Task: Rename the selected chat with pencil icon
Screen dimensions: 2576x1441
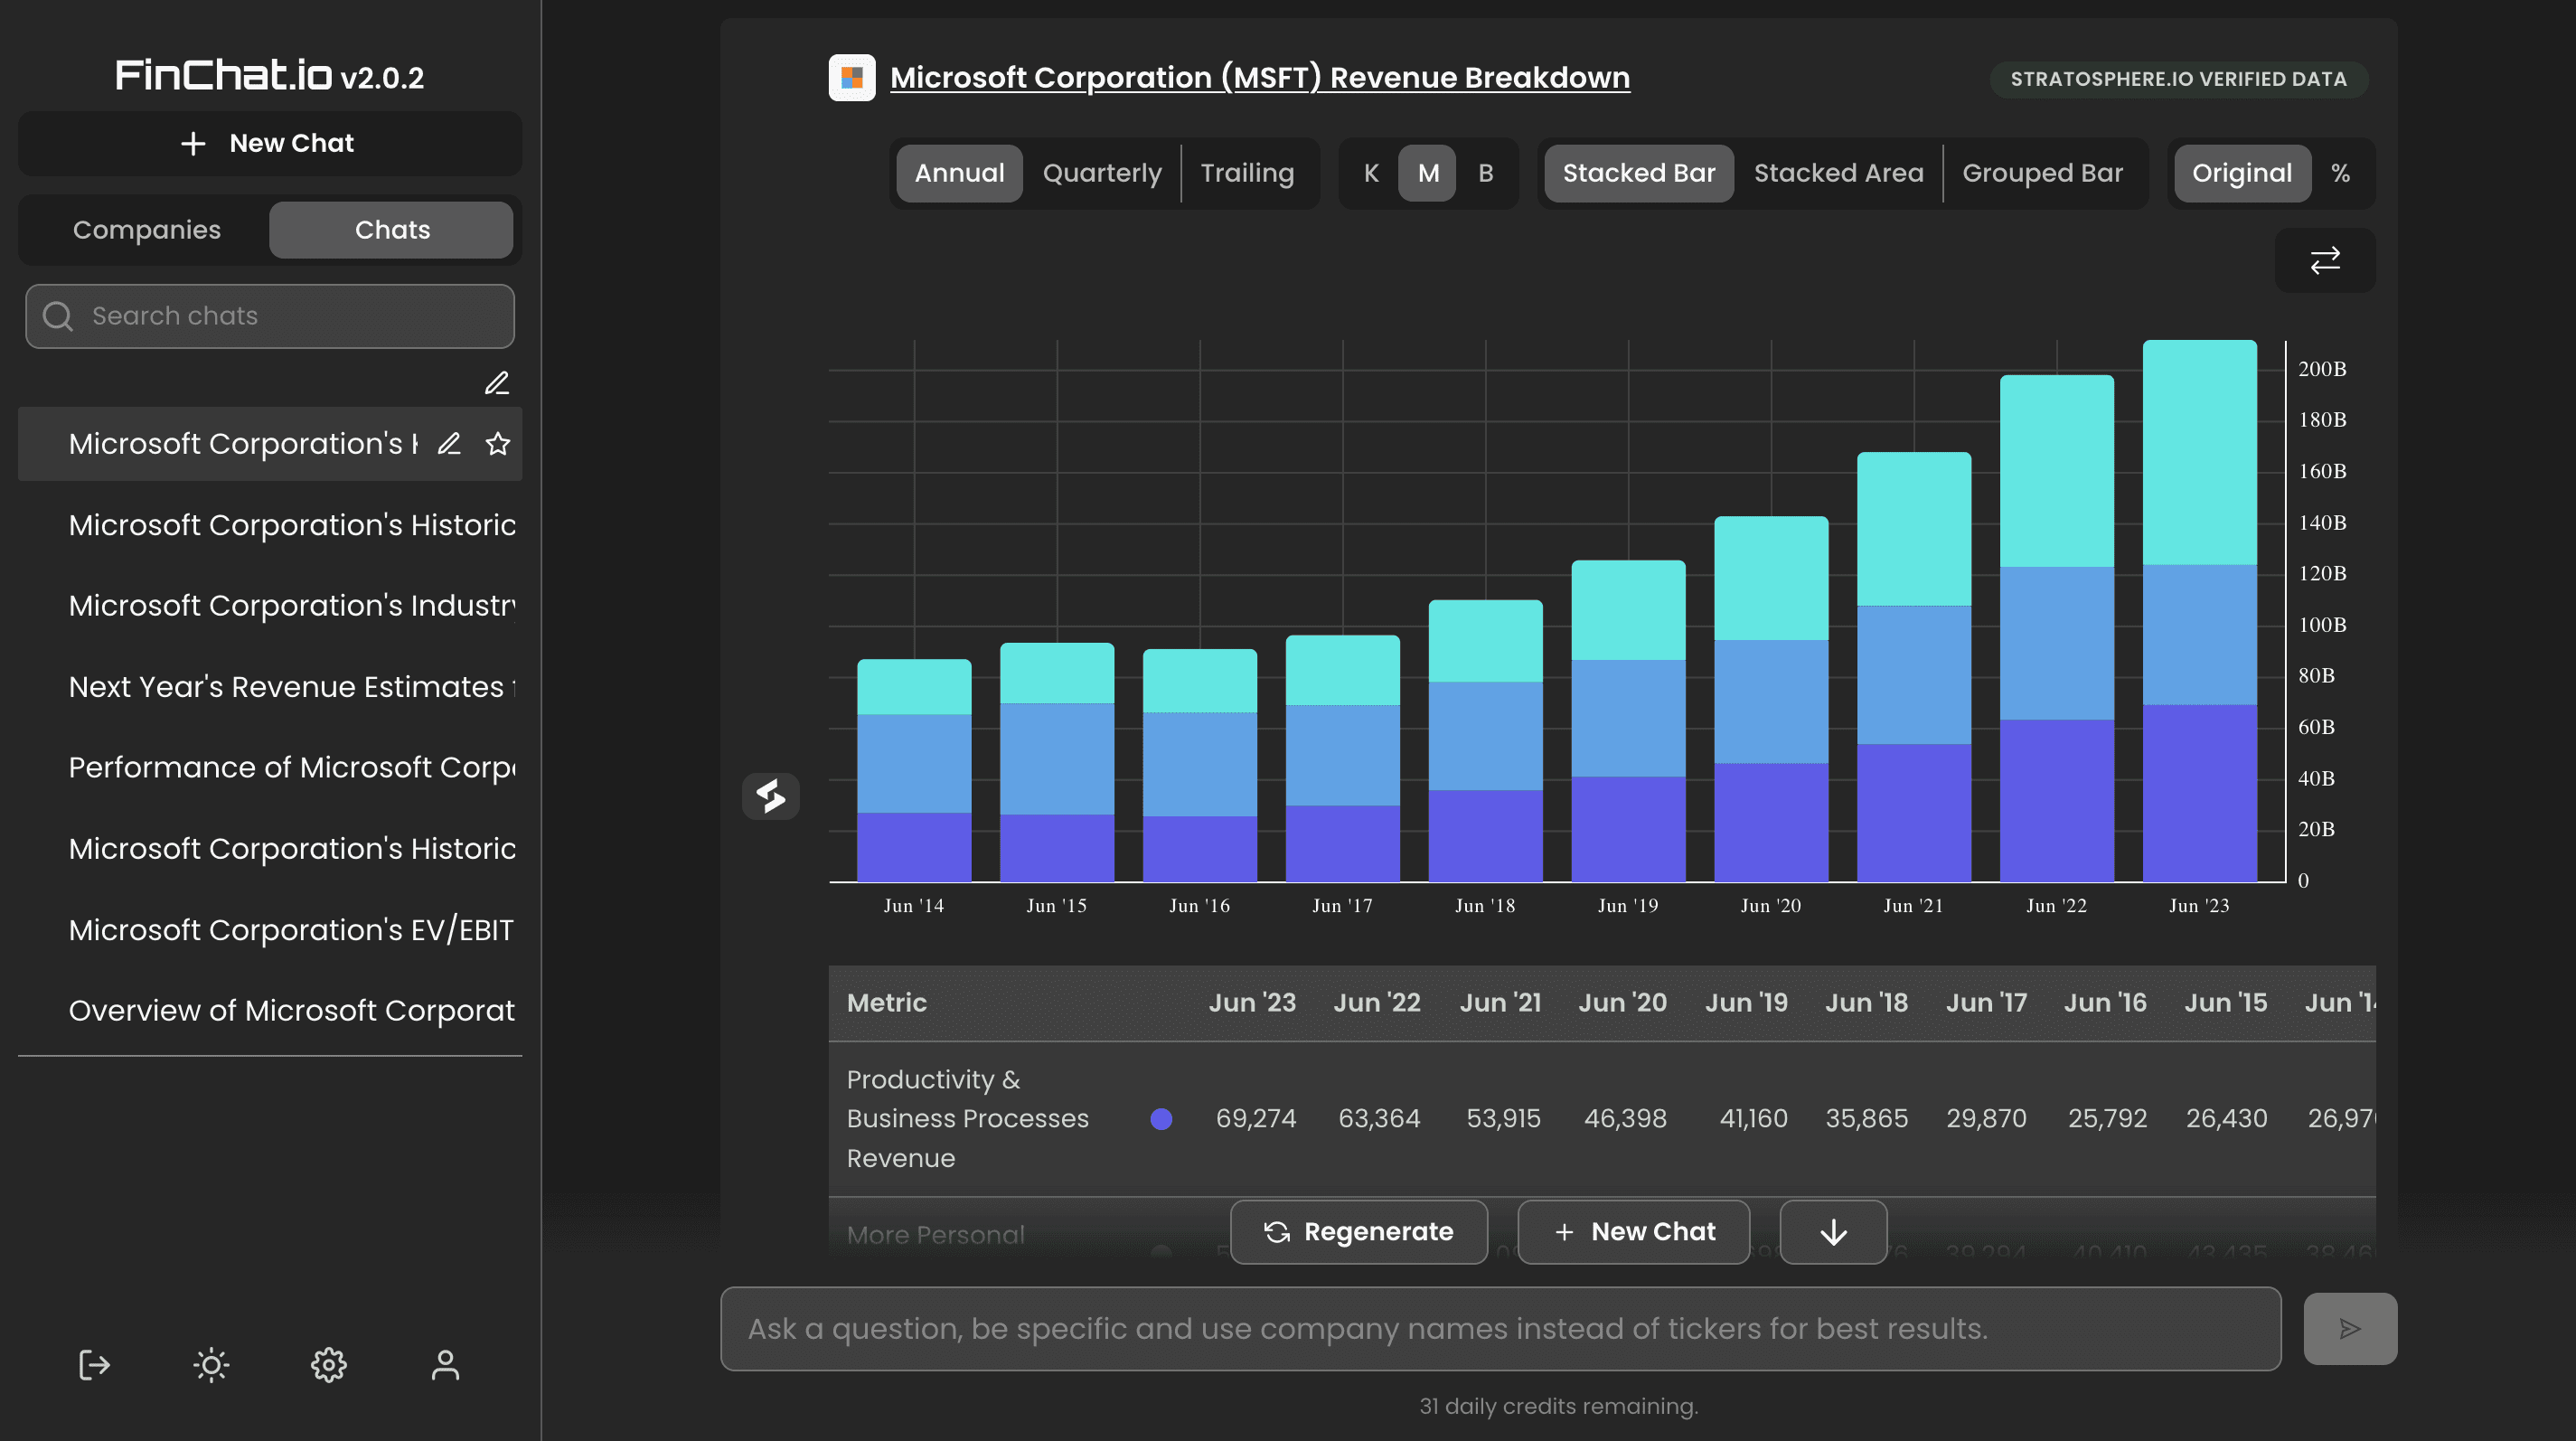Action: (449, 443)
